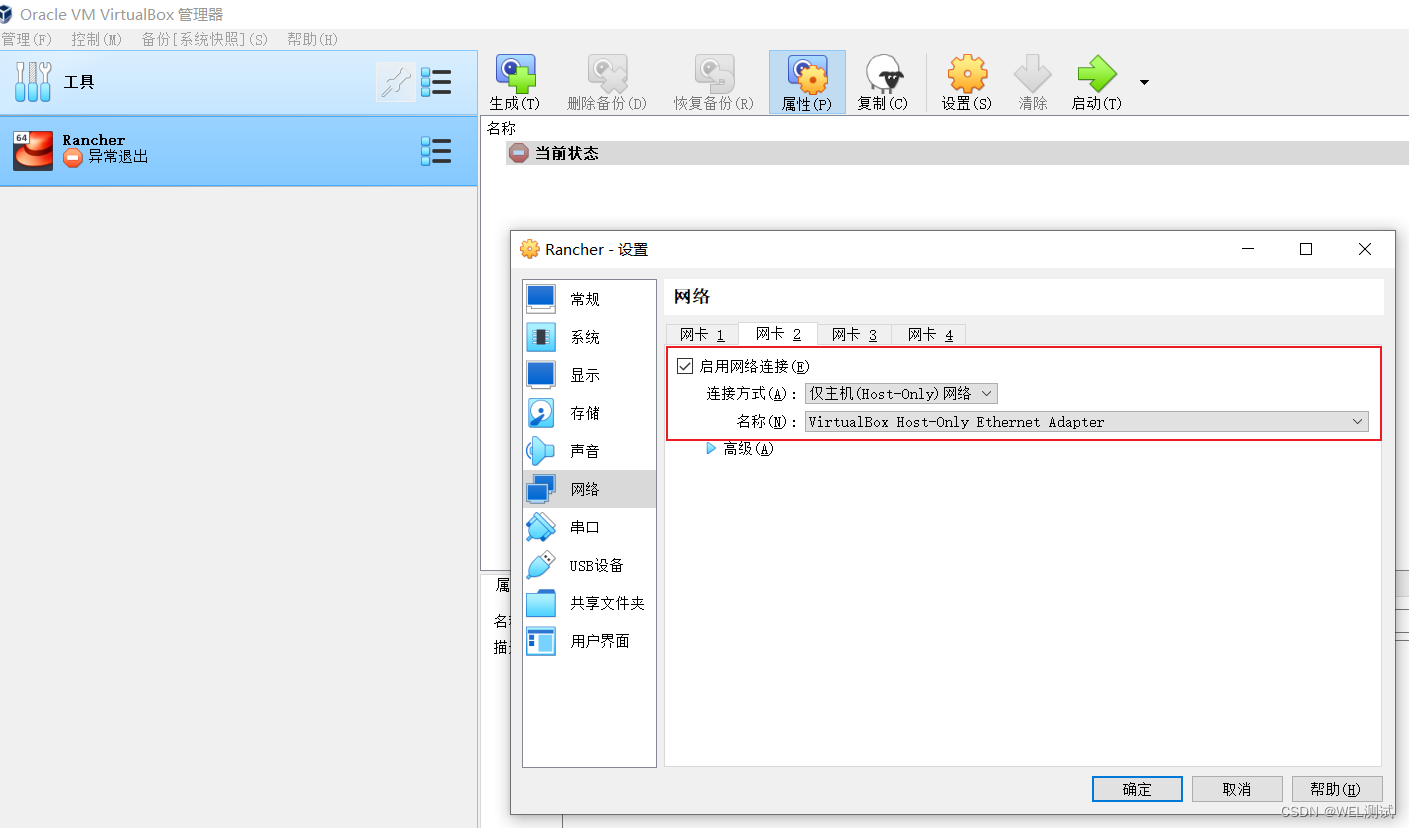1409x828 pixels.
Task: Click the pin tool icon beside 工具
Action: click(x=396, y=82)
